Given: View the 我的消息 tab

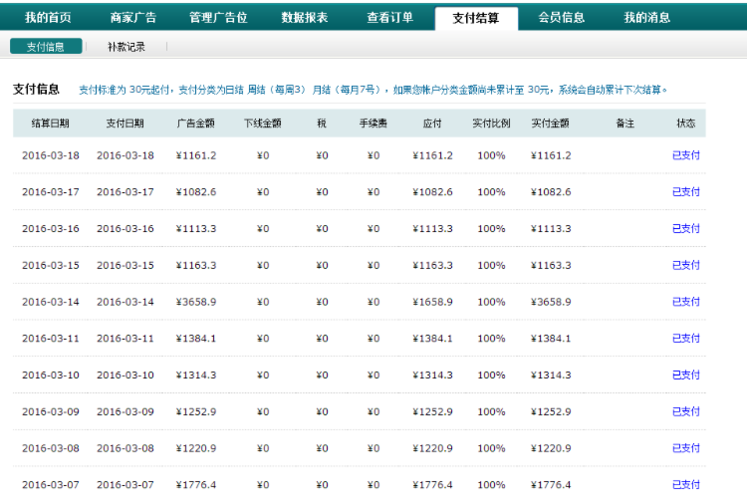Looking at the screenshot, I should (647, 18).
